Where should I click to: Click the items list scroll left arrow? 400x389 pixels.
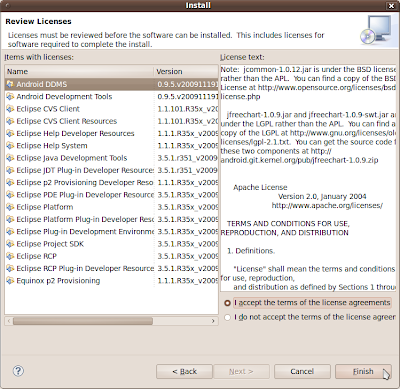pos(9,321)
